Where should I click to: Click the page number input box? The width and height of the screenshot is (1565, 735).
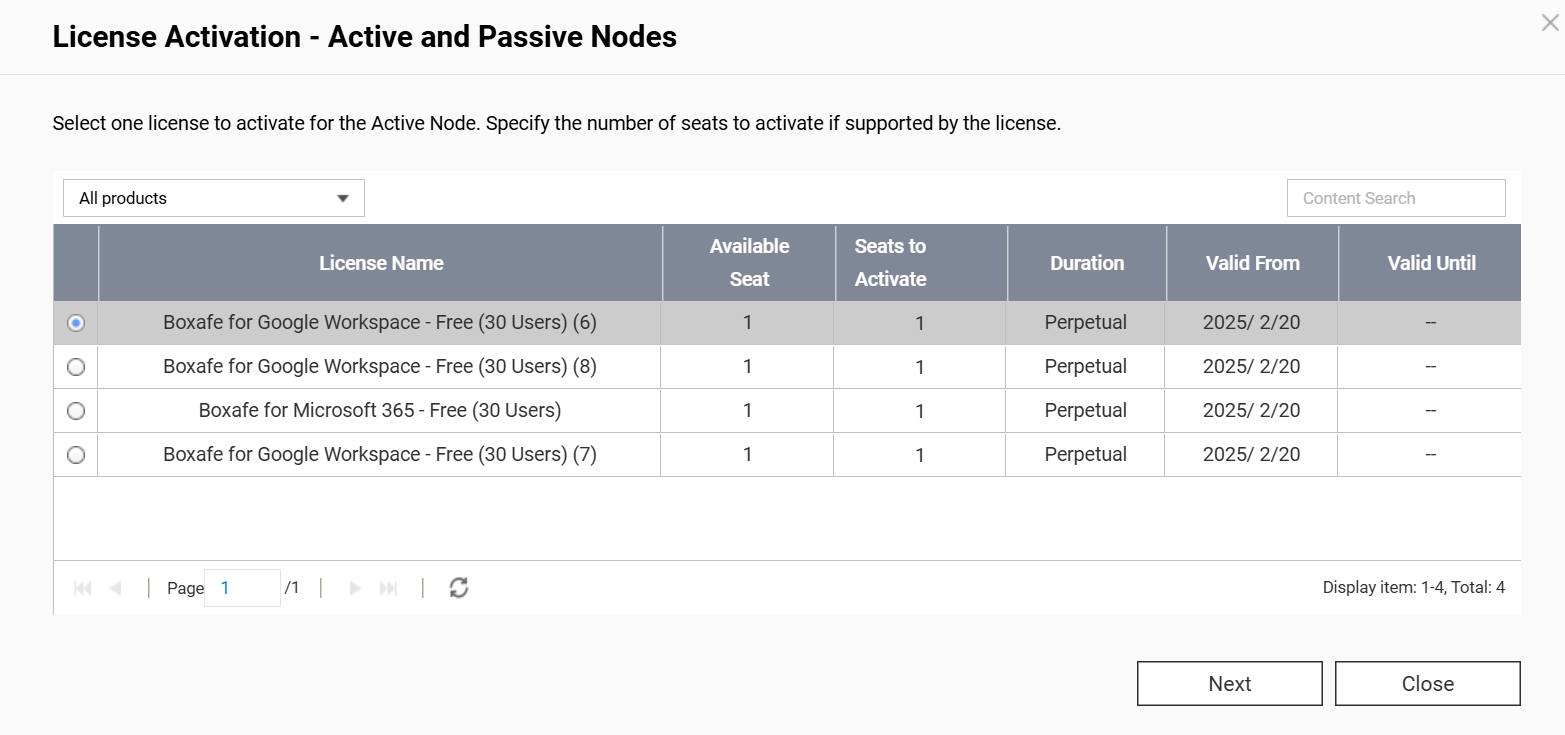(x=242, y=588)
